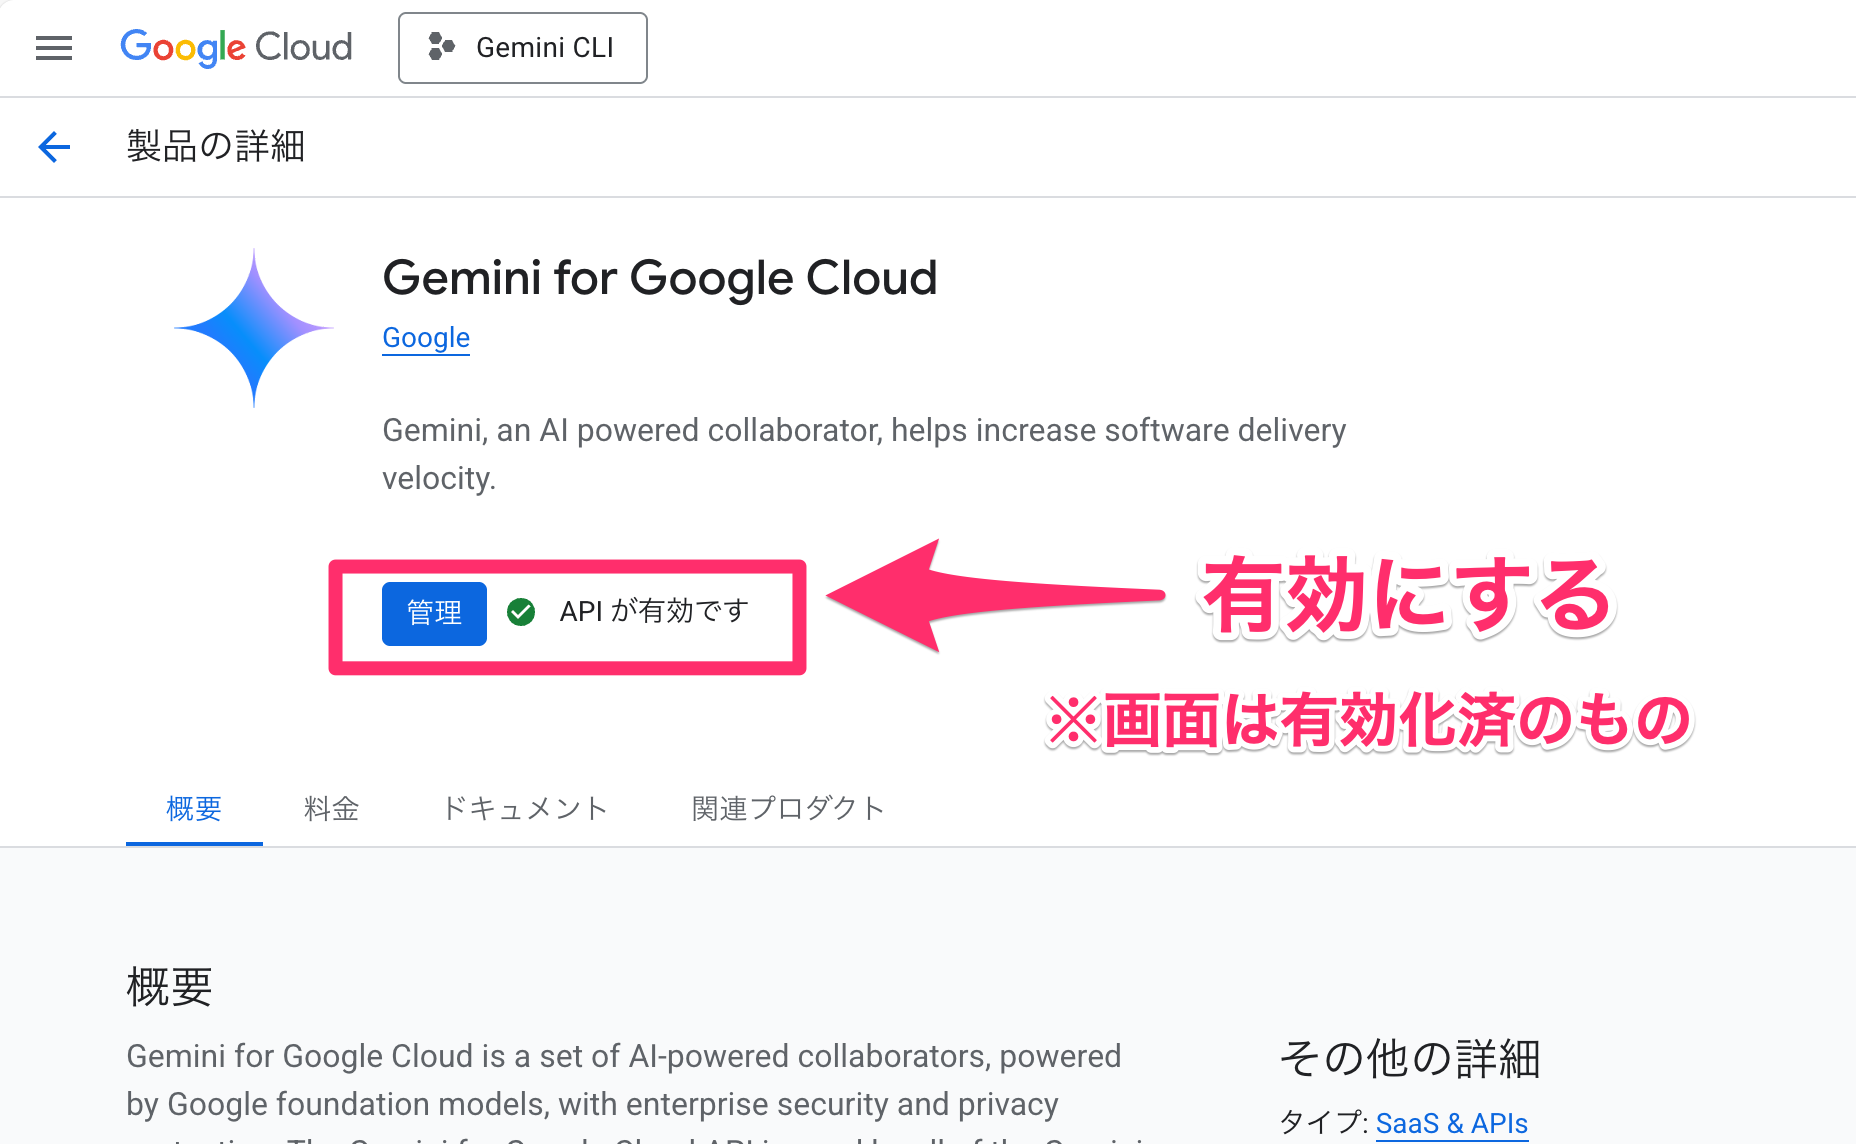Viewport: 1856px width, 1144px height.
Task: Open the Google publisher link
Action: pyautogui.click(x=425, y=338)
